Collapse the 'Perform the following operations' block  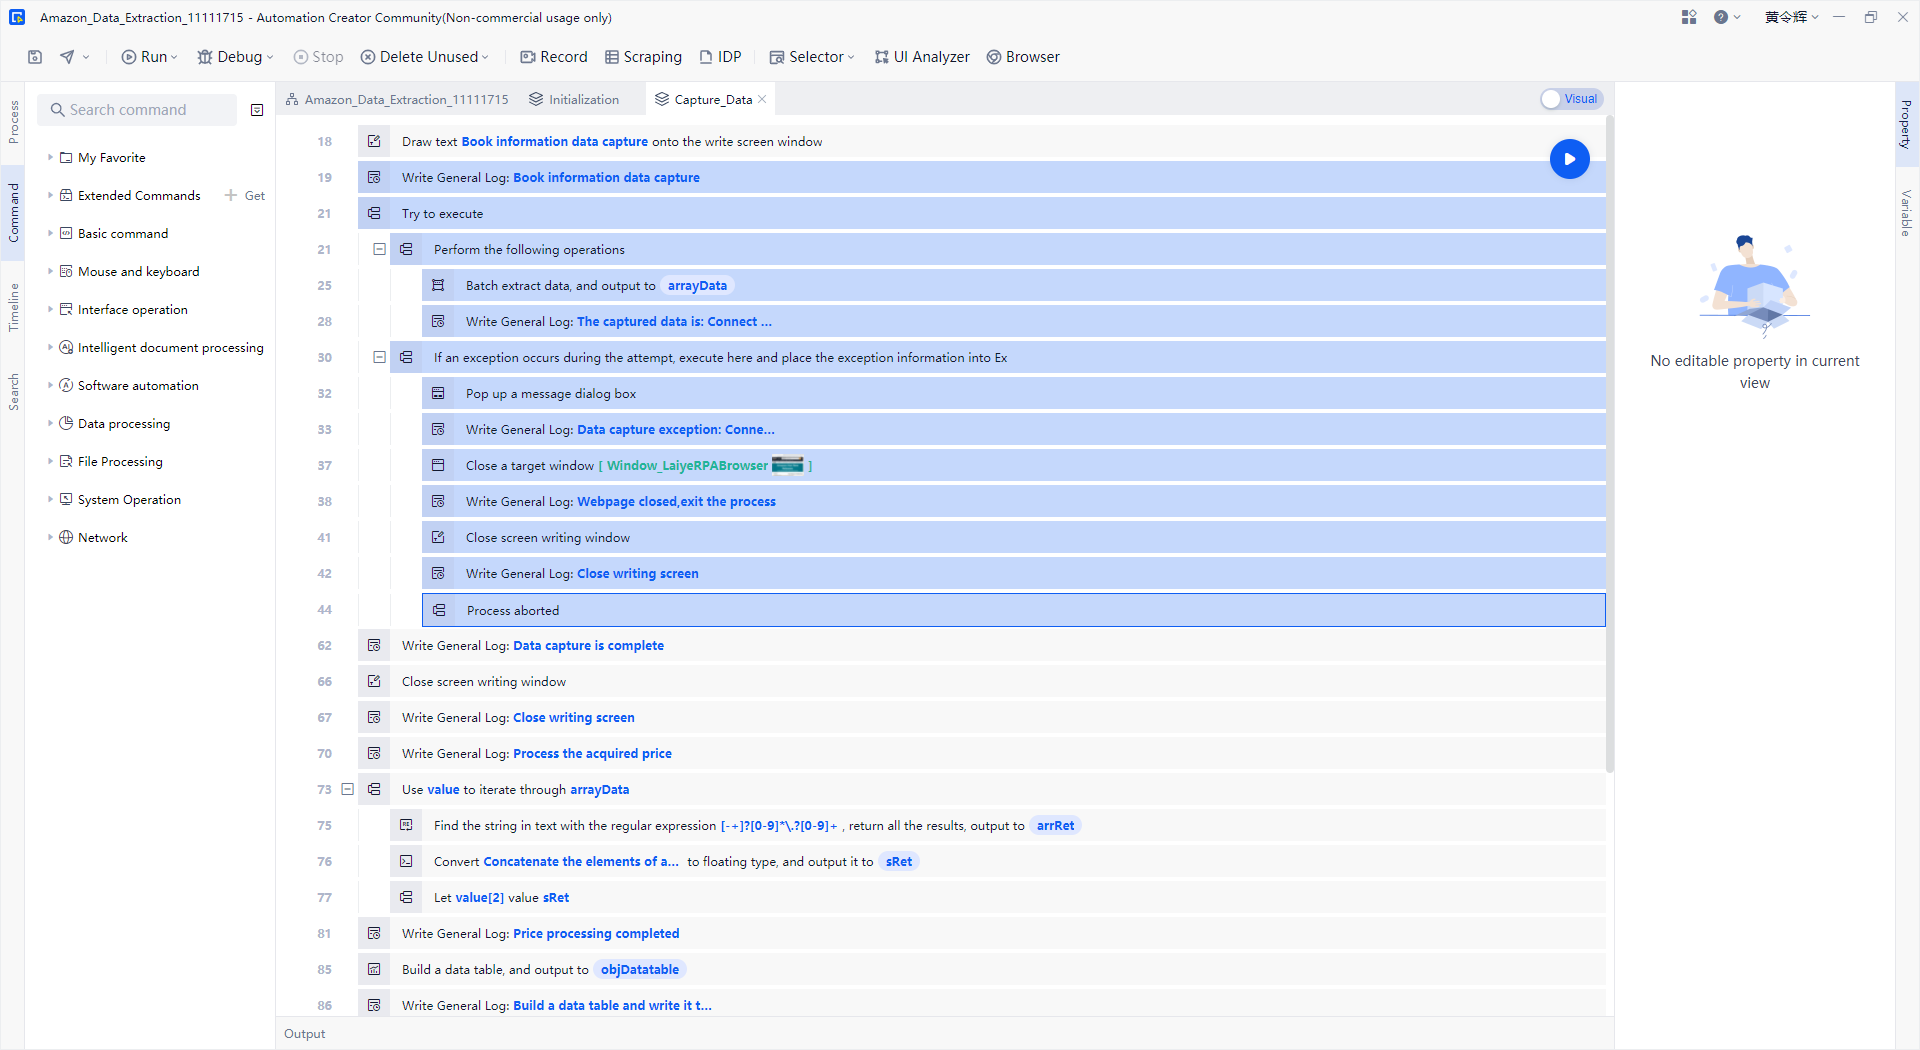pos(379,249)
